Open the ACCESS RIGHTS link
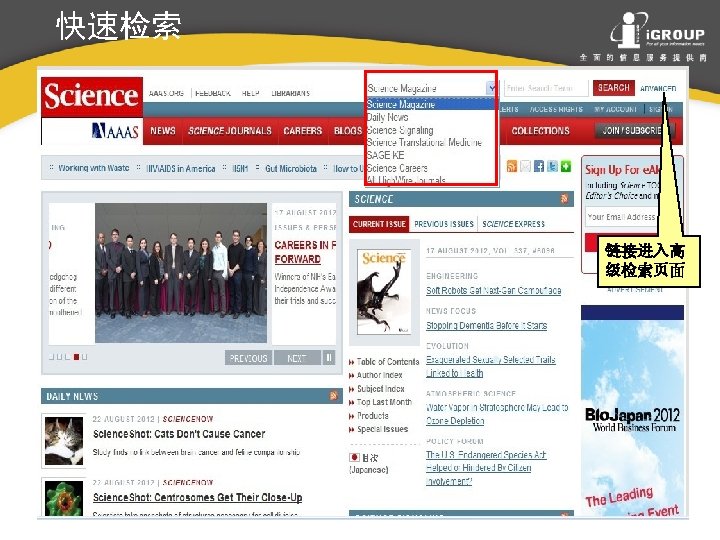 556,109
